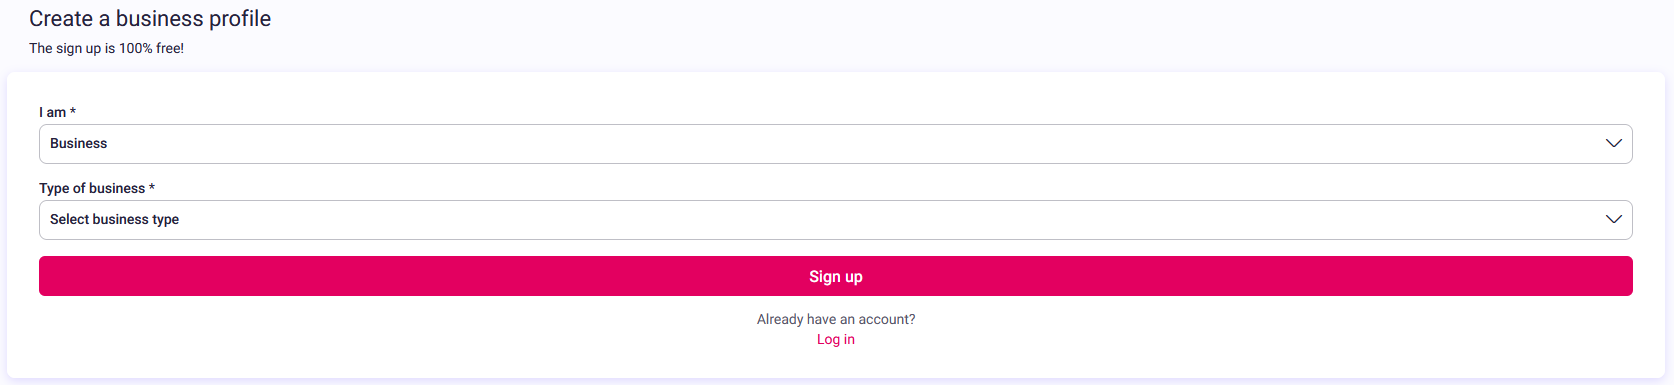
Task: Open the 'Select business type' dropdown
Action: point(836,220)
